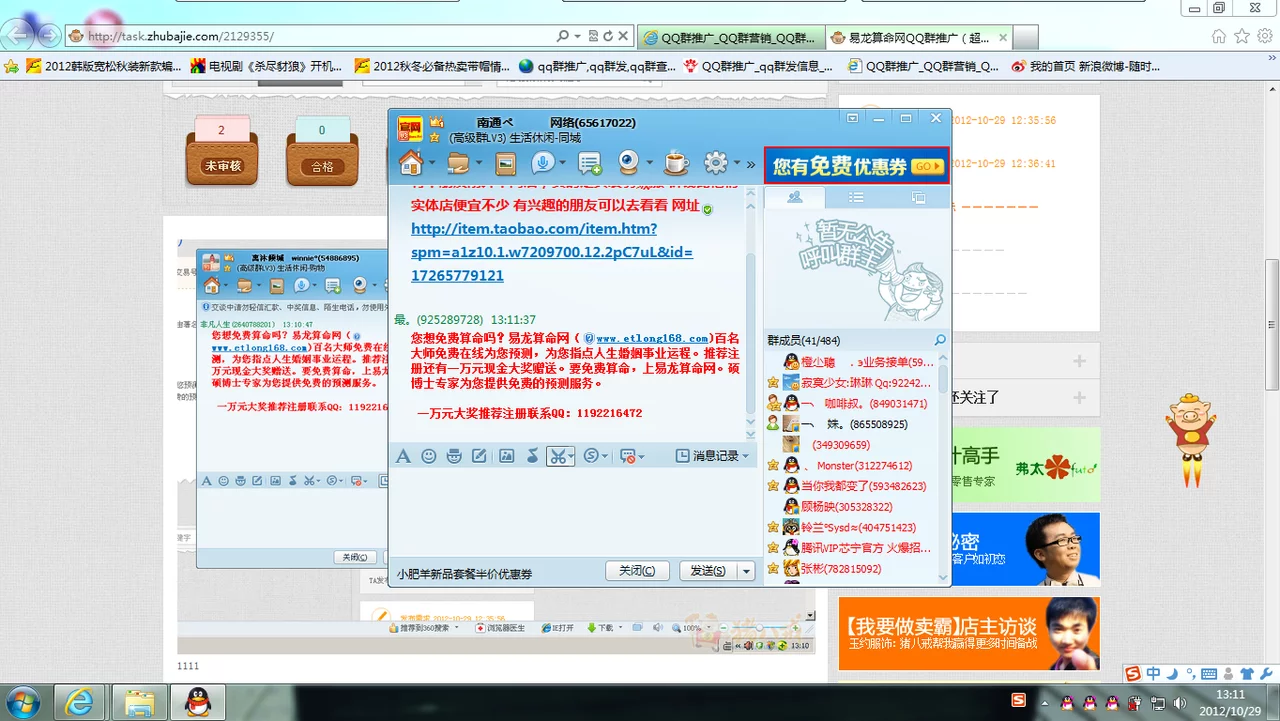Click 关闭(C) button in chat window

(x=637, y=571)
